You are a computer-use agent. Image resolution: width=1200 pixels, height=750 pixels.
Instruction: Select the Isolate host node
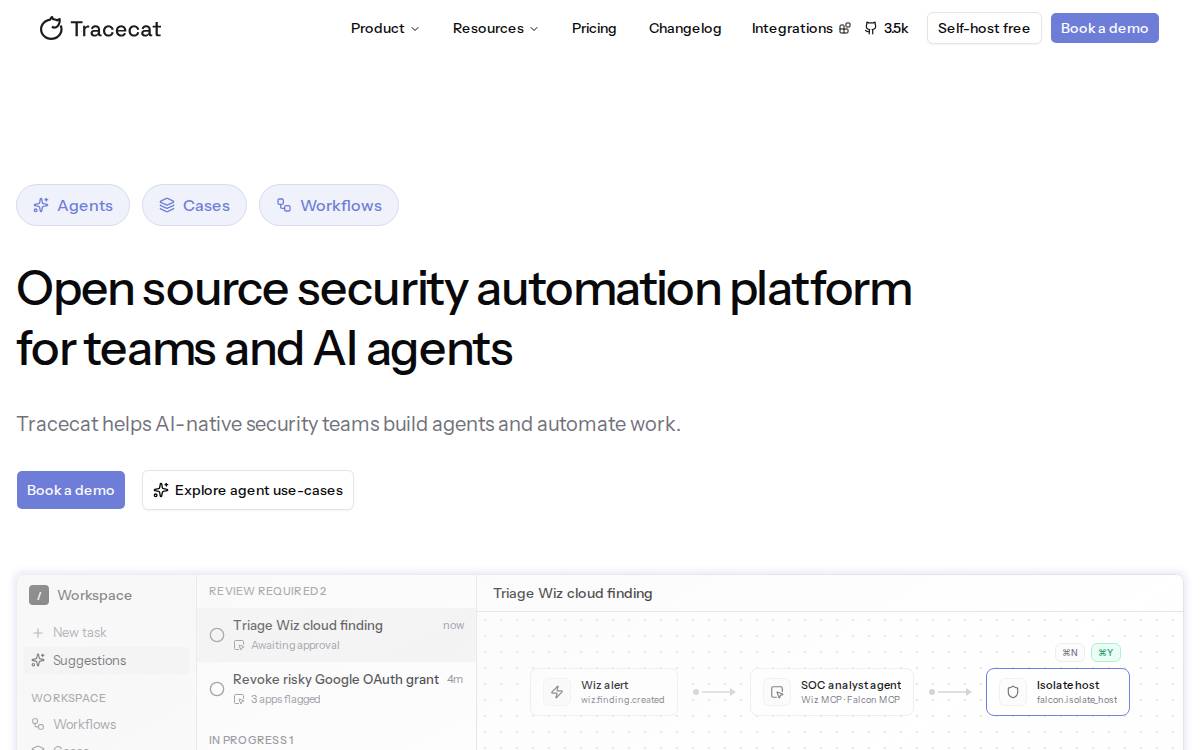coord(1058,692)
